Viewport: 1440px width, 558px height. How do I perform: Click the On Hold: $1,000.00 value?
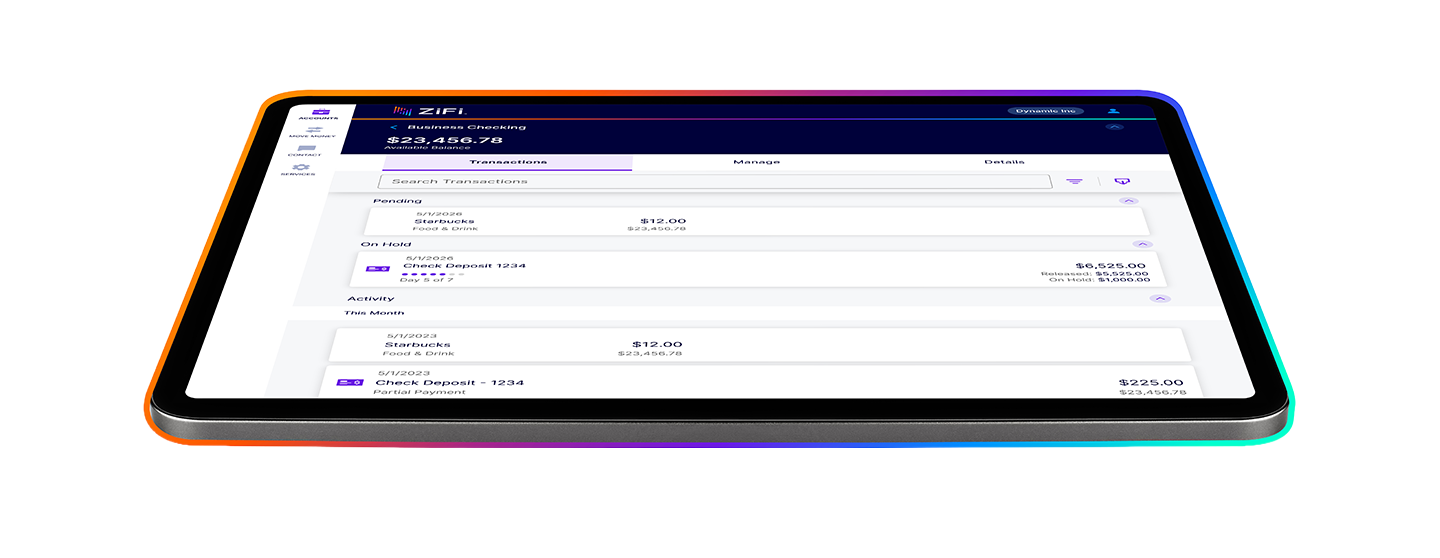click(x=1098, y=280)
